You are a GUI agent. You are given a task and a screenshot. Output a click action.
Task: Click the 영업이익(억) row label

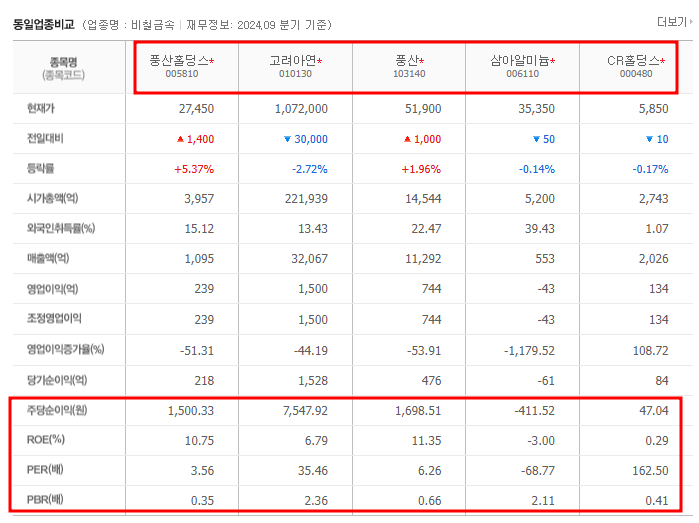coord(53,289)
